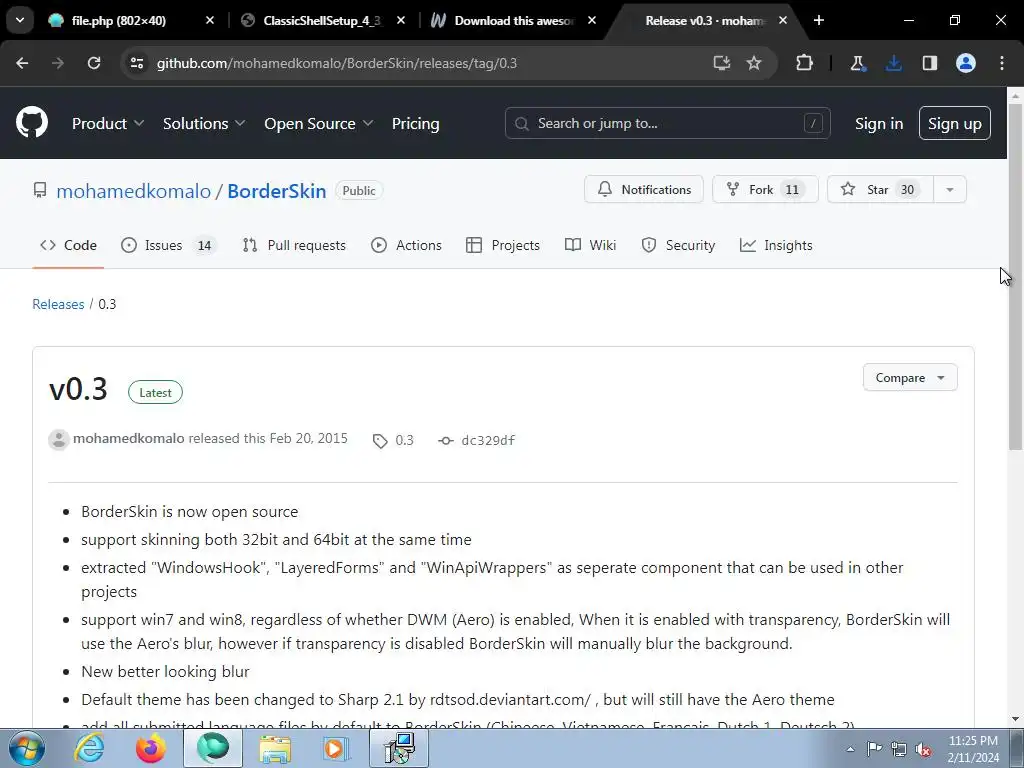Screen dimensions: 1024x768
Task: Click the tag icon next to 0.3
Action: point(379,441)
